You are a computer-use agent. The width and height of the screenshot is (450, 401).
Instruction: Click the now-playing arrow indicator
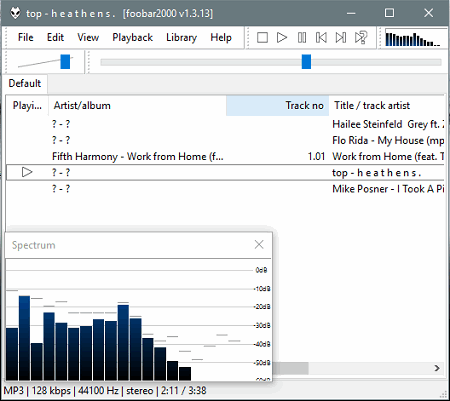27,172
